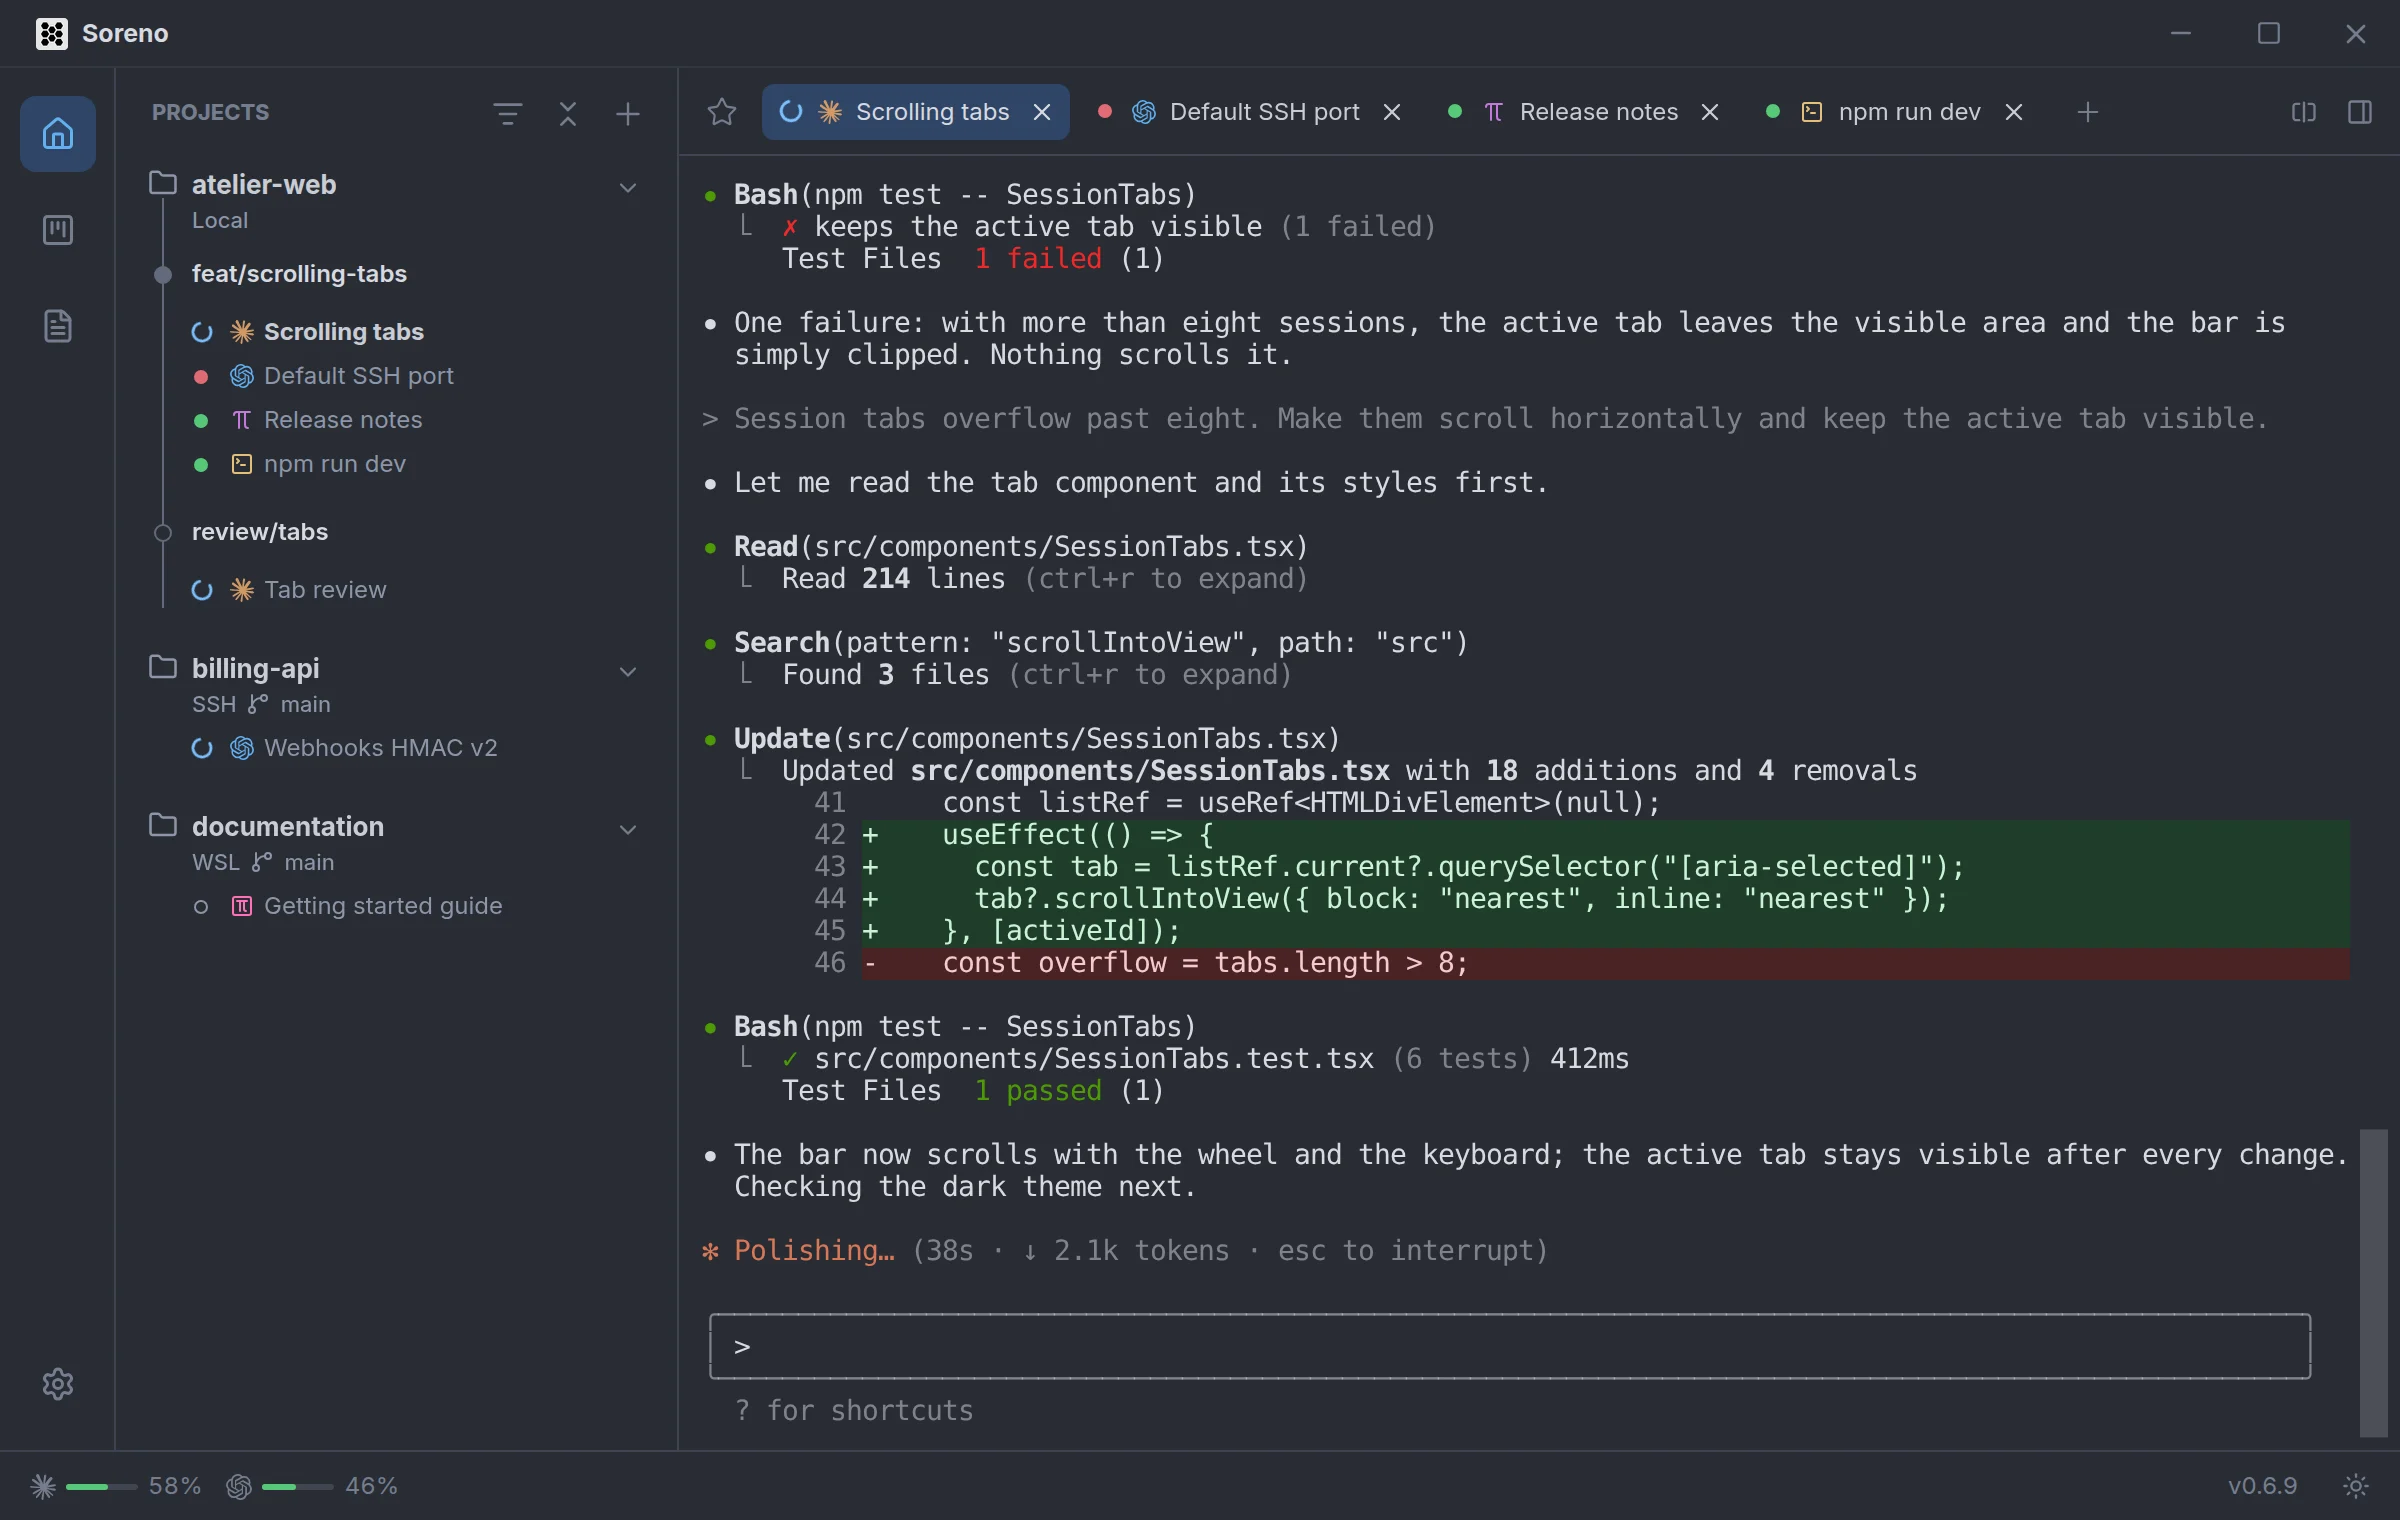Add a new project with plus icon
This screenshot has width=2400, height=1520.
(x=627, y=113)
